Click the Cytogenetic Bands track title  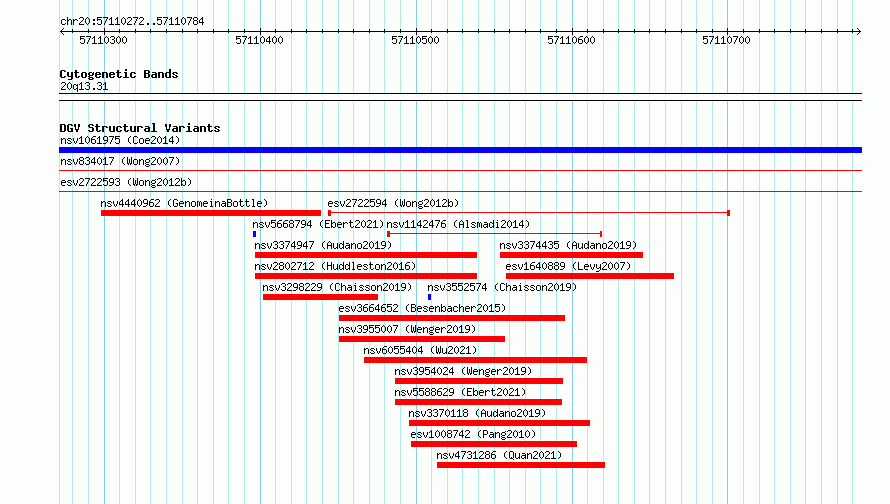point(119,74)
